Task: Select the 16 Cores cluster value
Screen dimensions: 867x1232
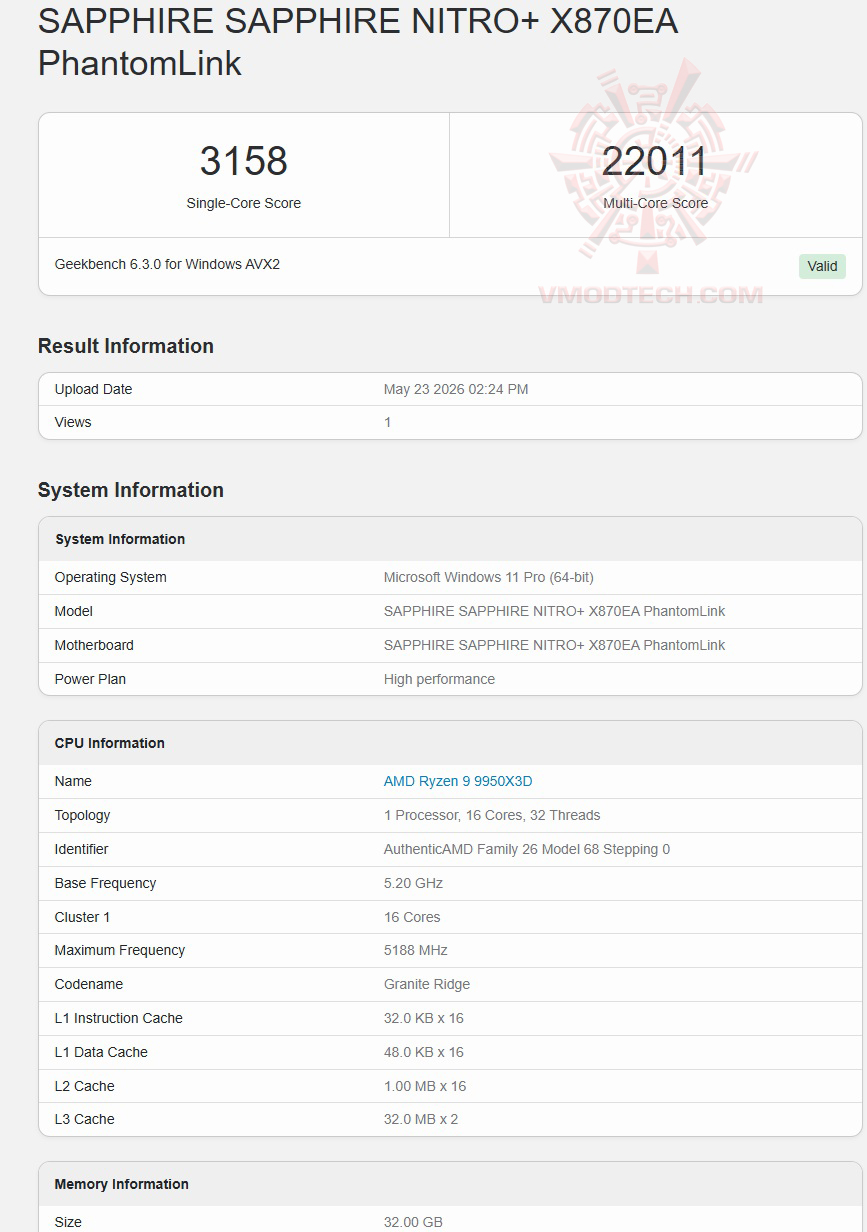Action: [x=412, y=917]
